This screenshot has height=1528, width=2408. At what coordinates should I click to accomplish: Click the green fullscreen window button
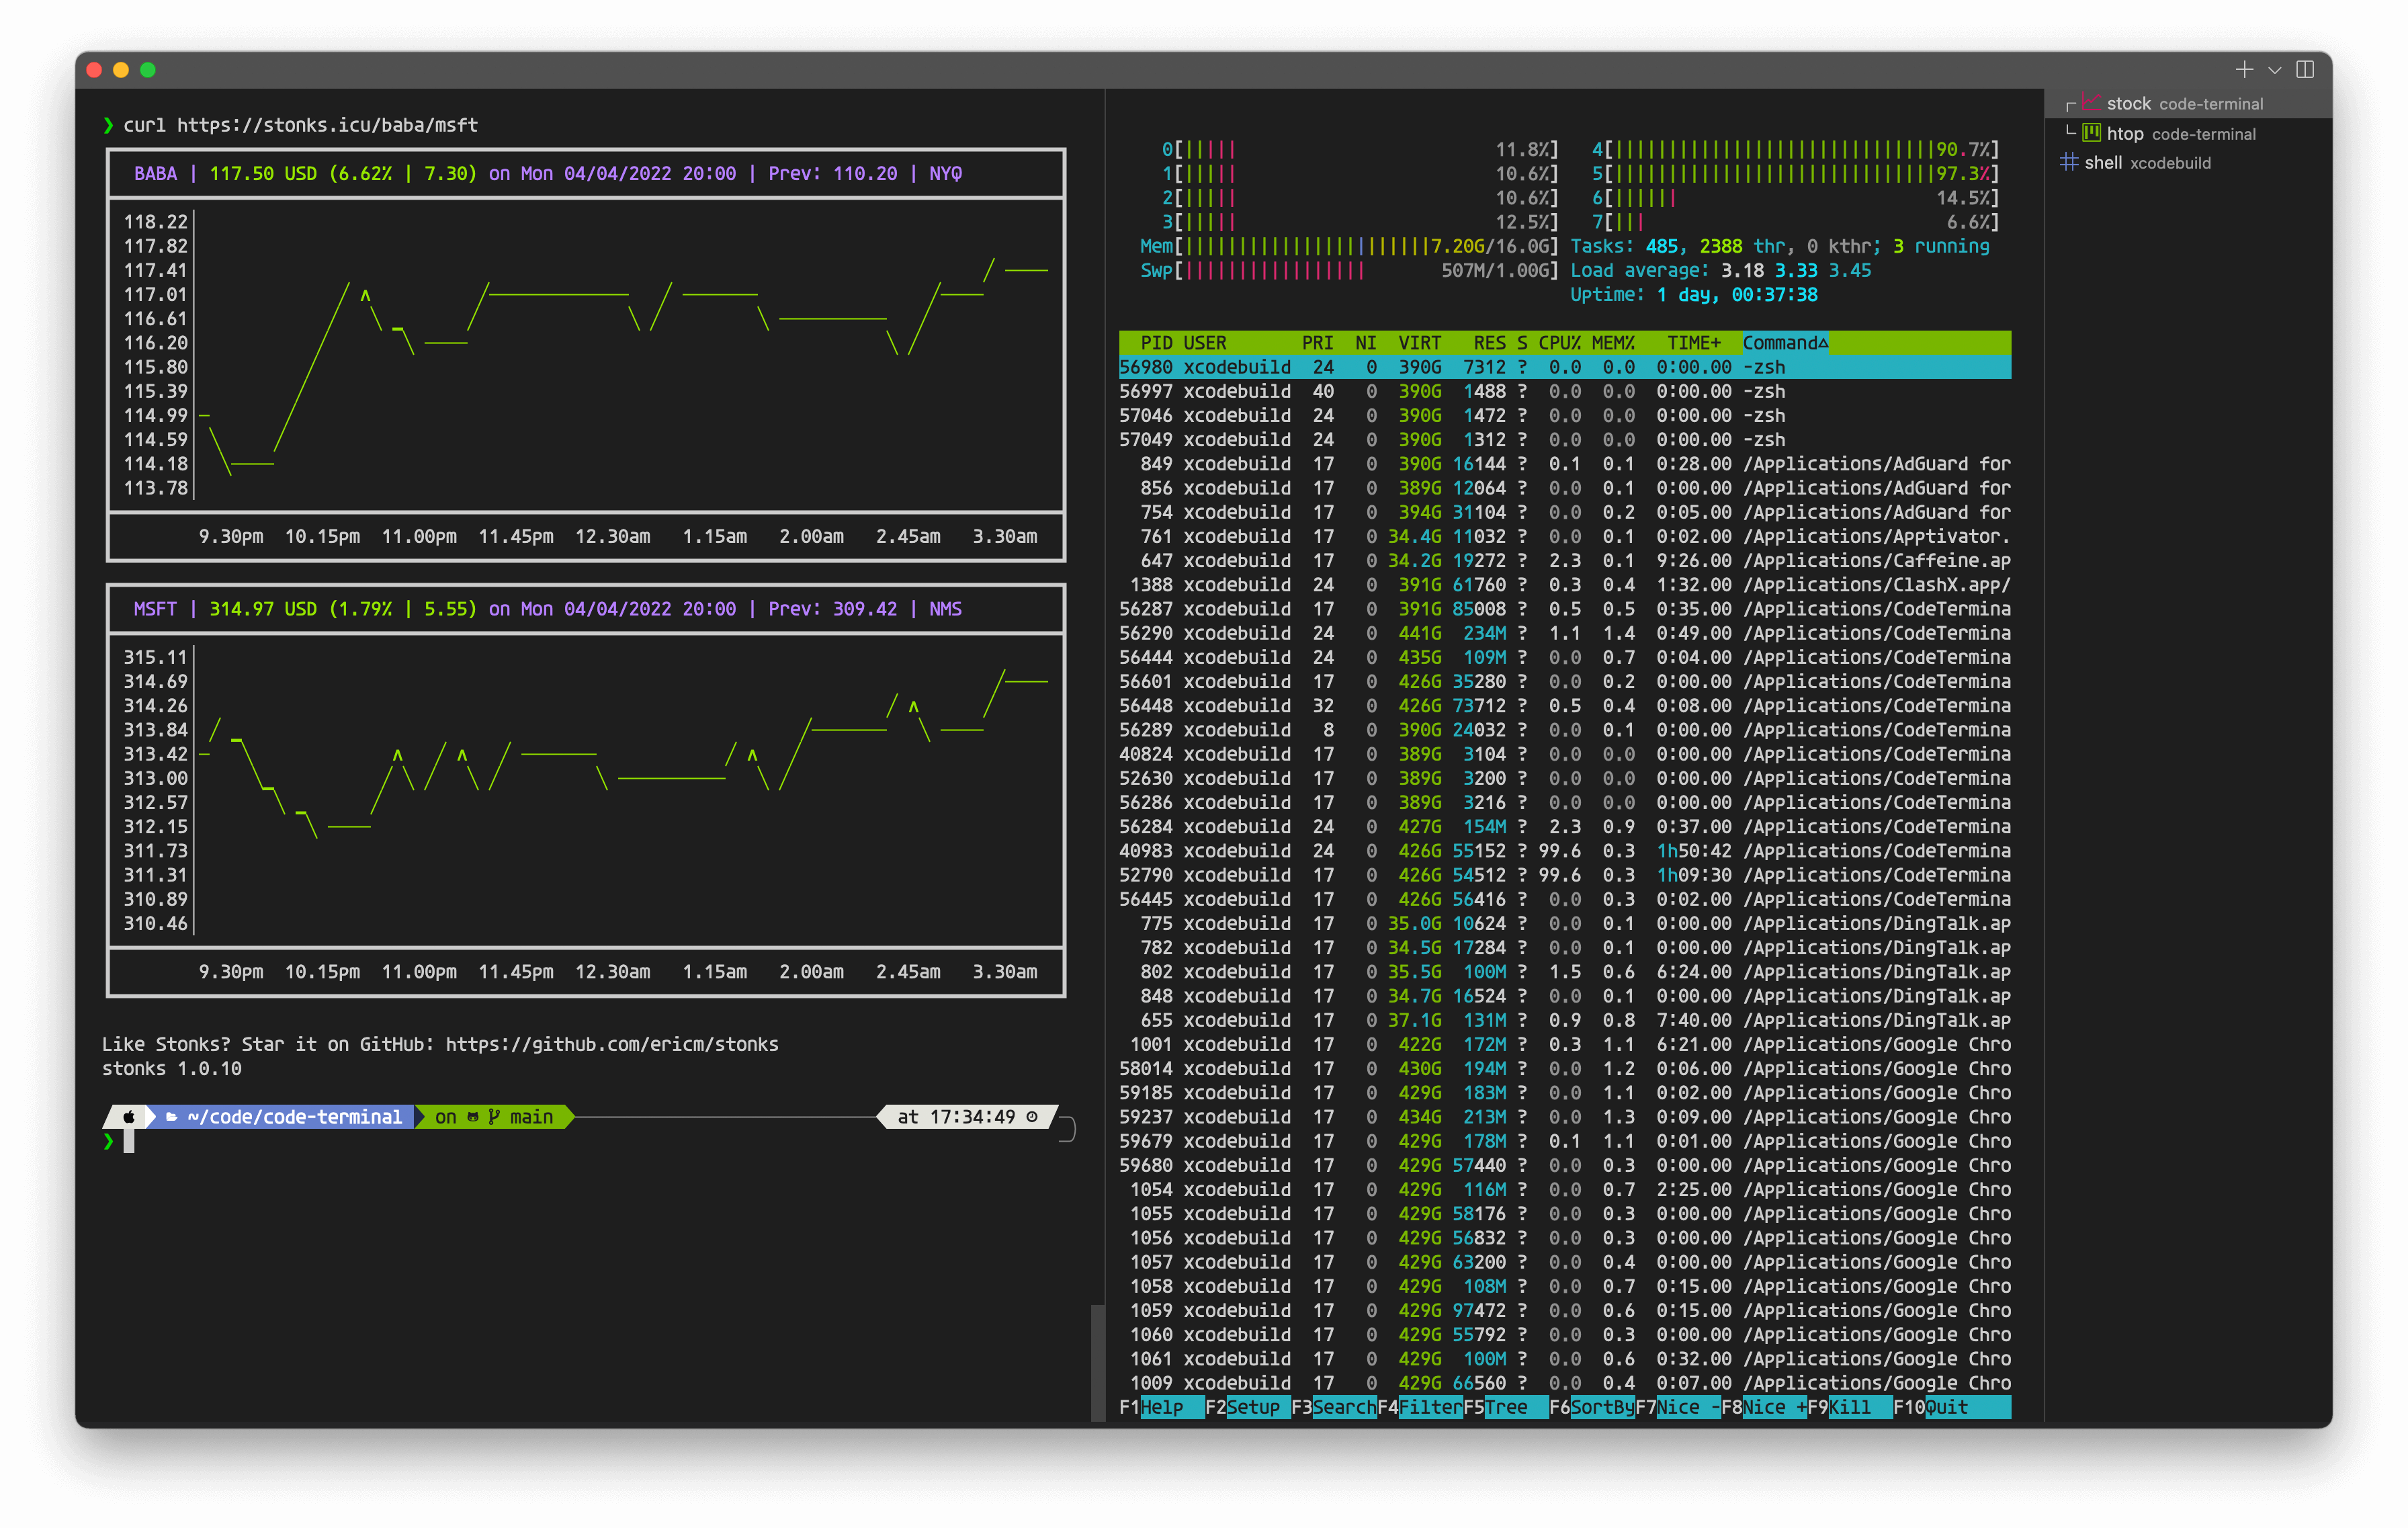148,70
